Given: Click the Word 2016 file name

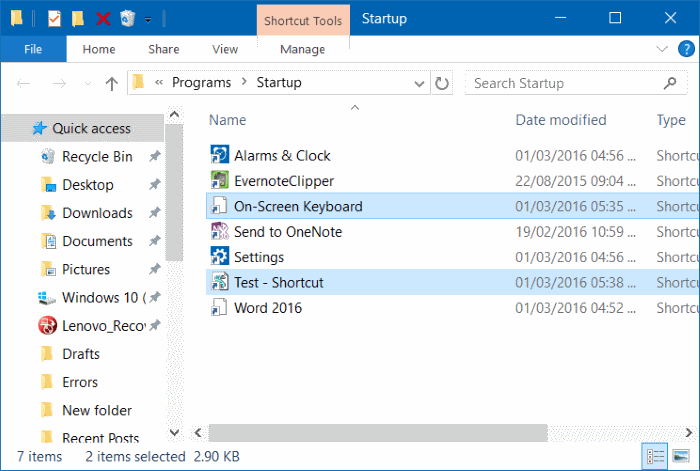Looking at the screenshot, I should coord(268,308).
